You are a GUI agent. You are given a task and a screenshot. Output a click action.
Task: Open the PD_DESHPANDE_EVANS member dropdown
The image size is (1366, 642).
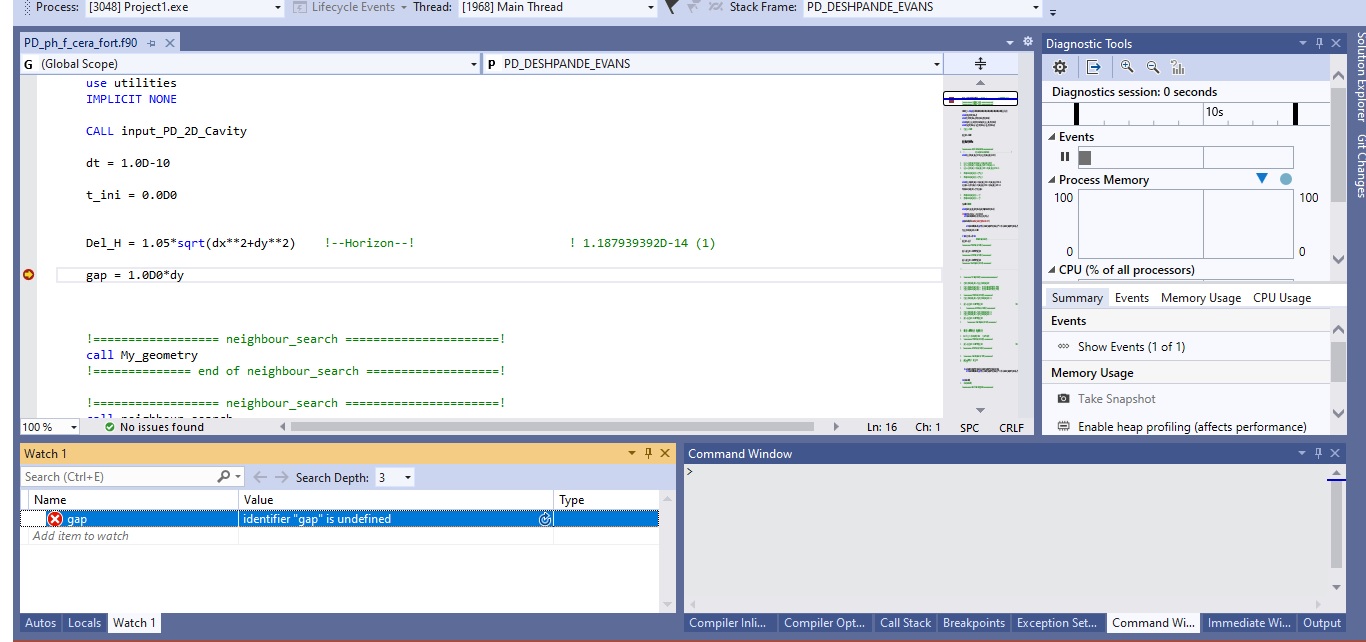point(937,63)
